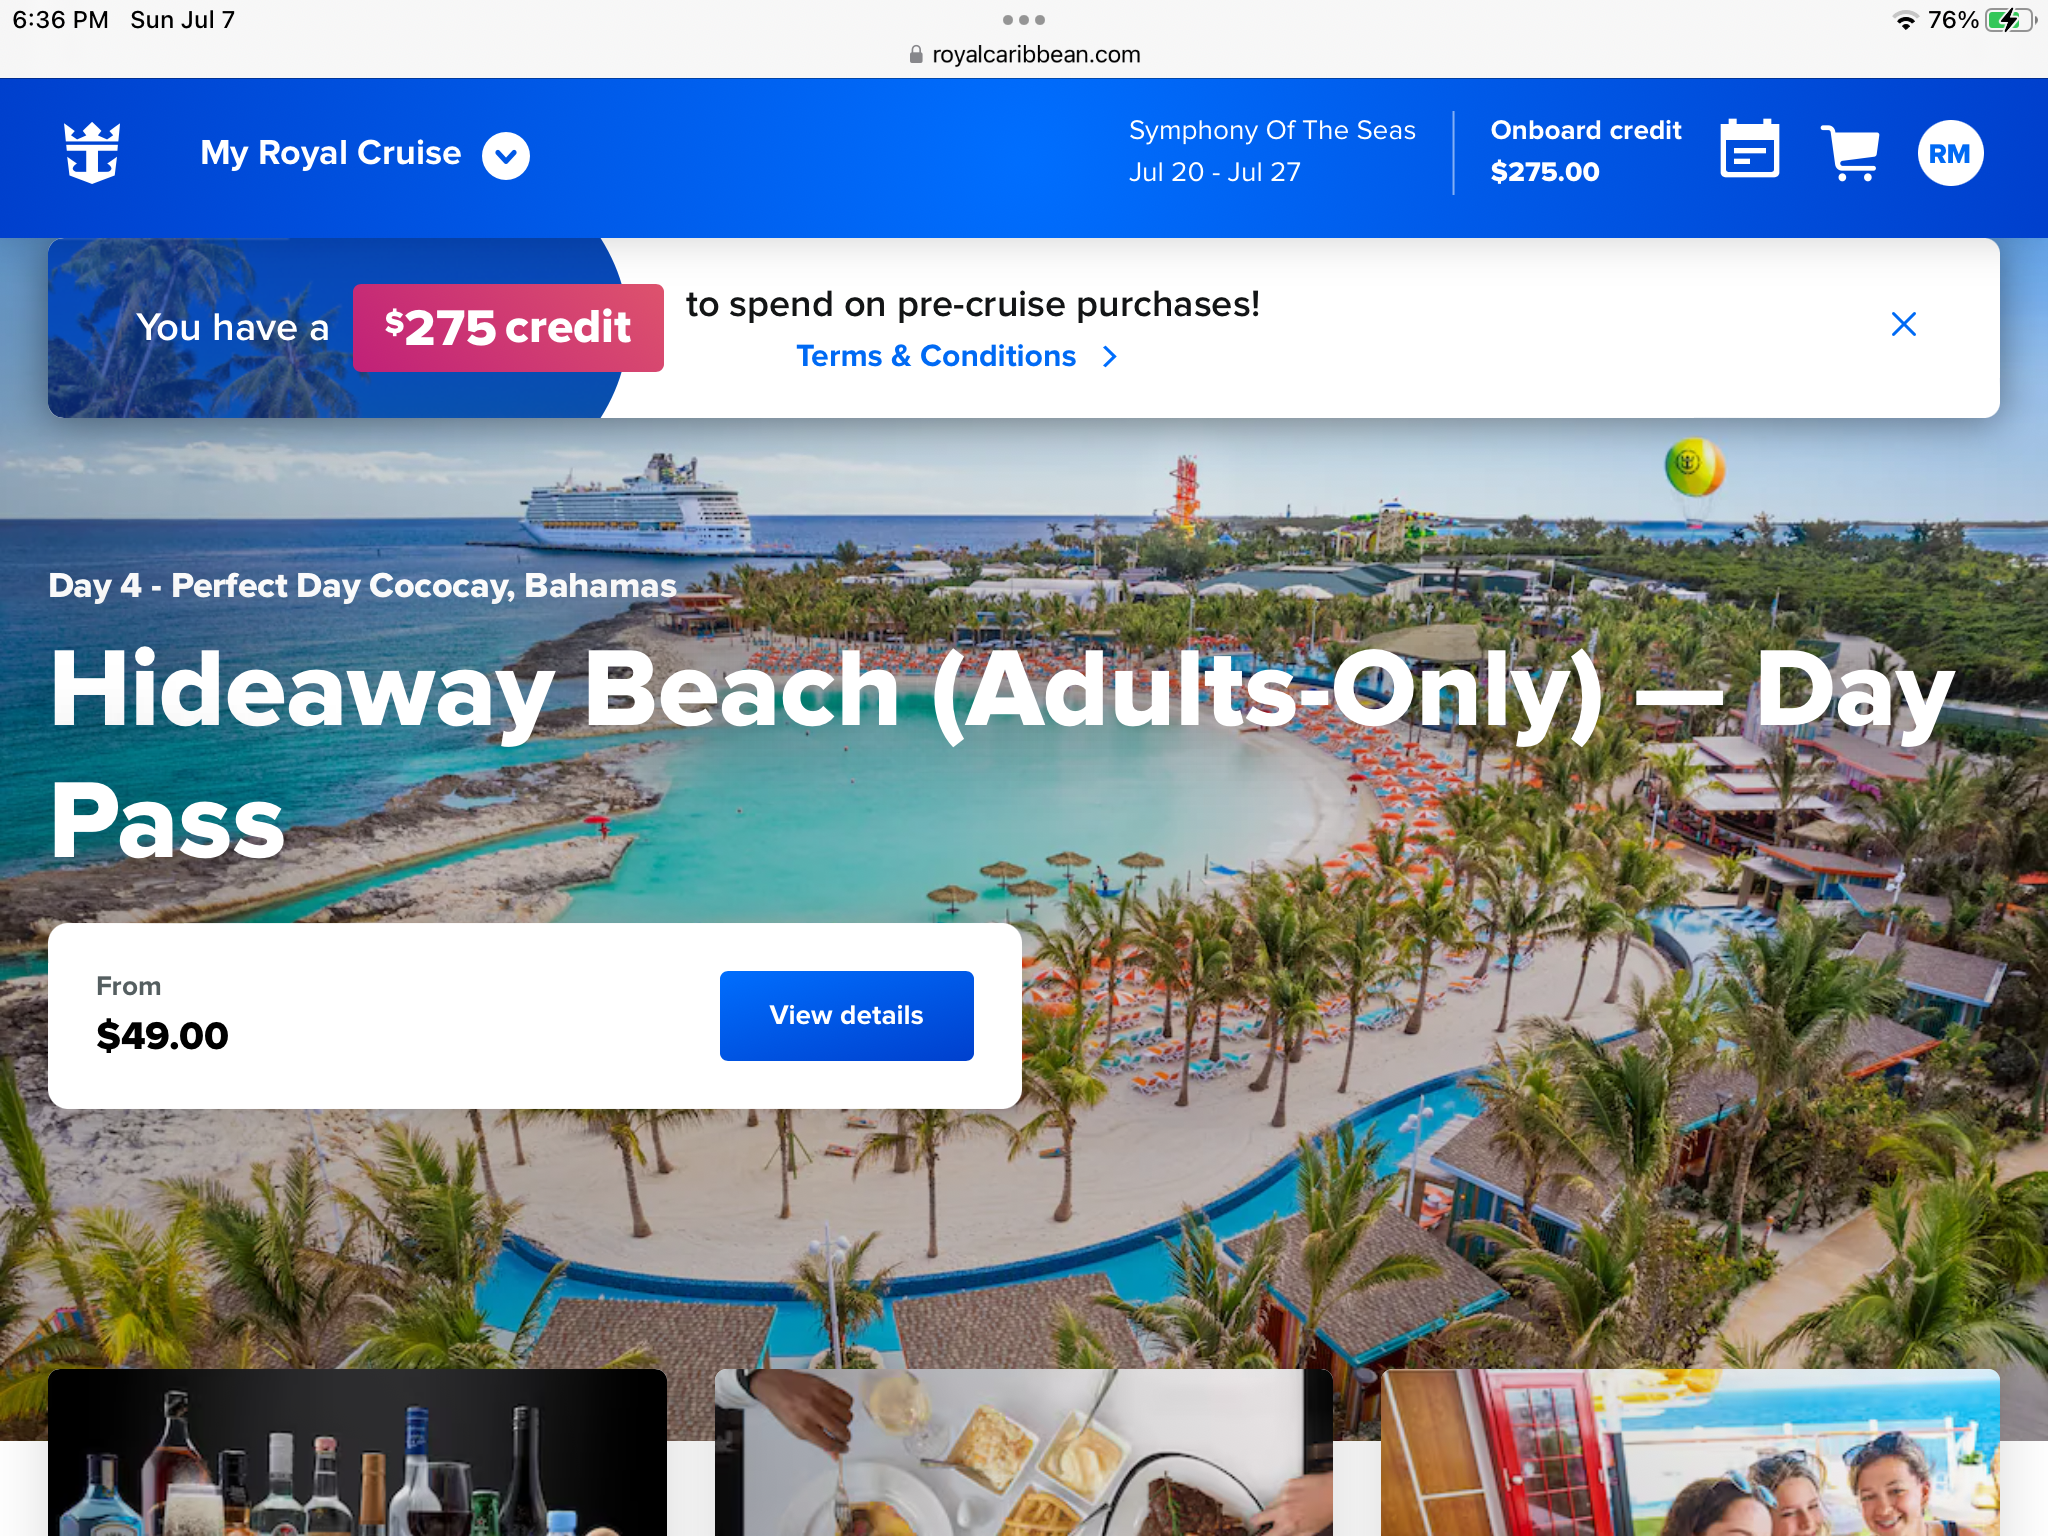Image resolution: width=2048 pixels, height=1536 pixels.
Task: Open the shopping cart
Action: (1849, 153)
